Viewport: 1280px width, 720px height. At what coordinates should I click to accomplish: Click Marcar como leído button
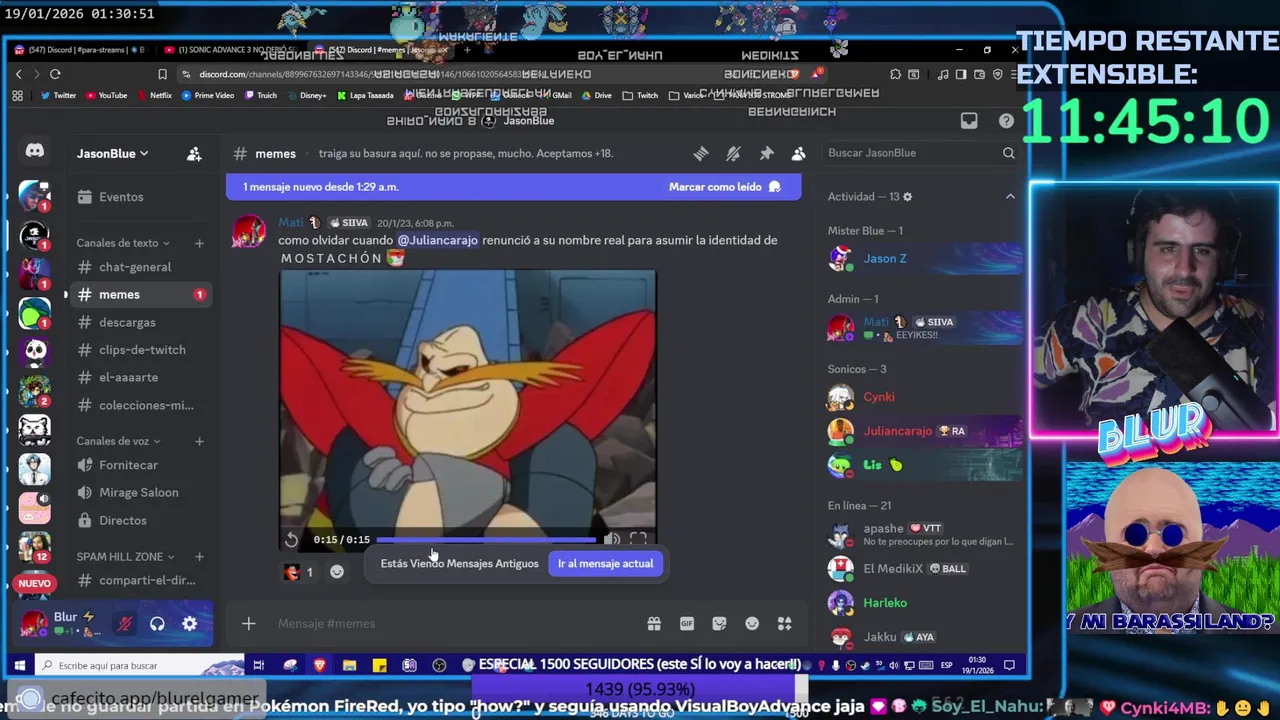(x=724, y=187)
